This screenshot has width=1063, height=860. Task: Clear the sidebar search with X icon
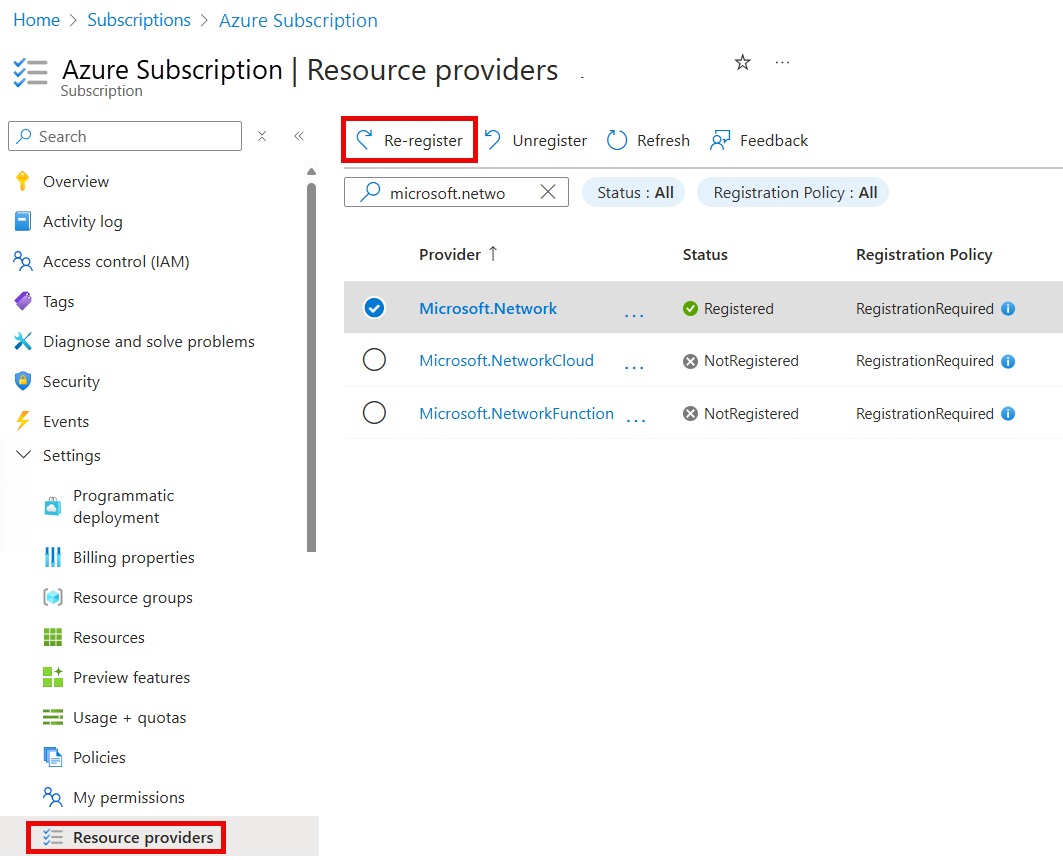262,136
